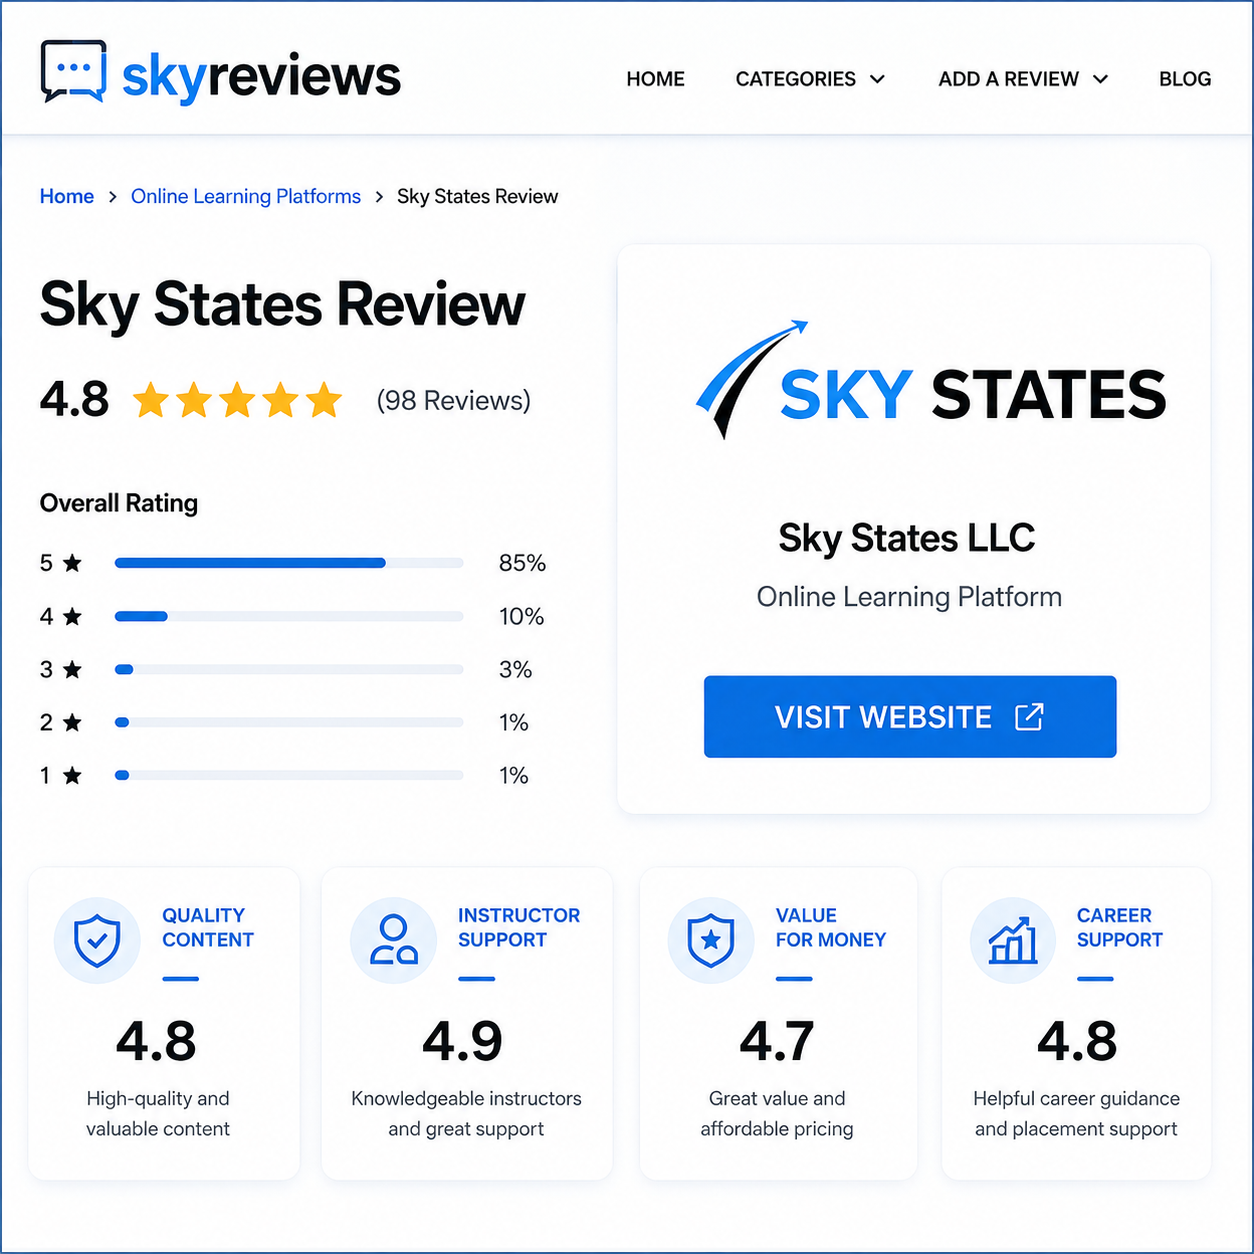The image size is (1254, 1254).
Task: Click the 2 star rating bar
Action: [289, 722]
